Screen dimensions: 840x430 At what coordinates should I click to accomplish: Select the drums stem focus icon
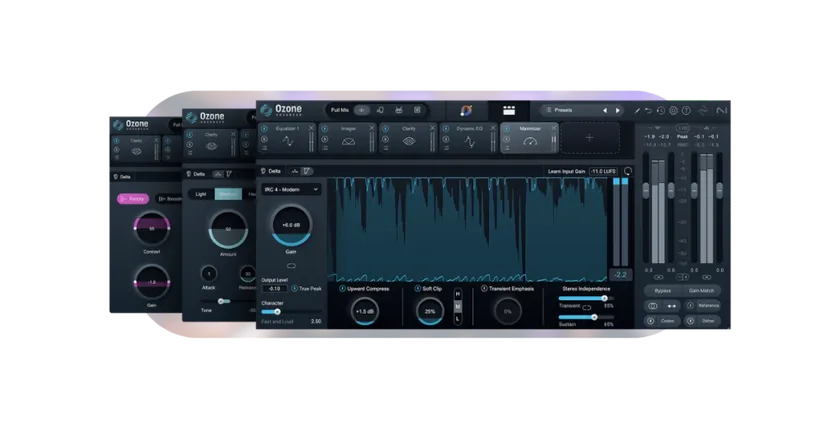[x=399, y=110]
